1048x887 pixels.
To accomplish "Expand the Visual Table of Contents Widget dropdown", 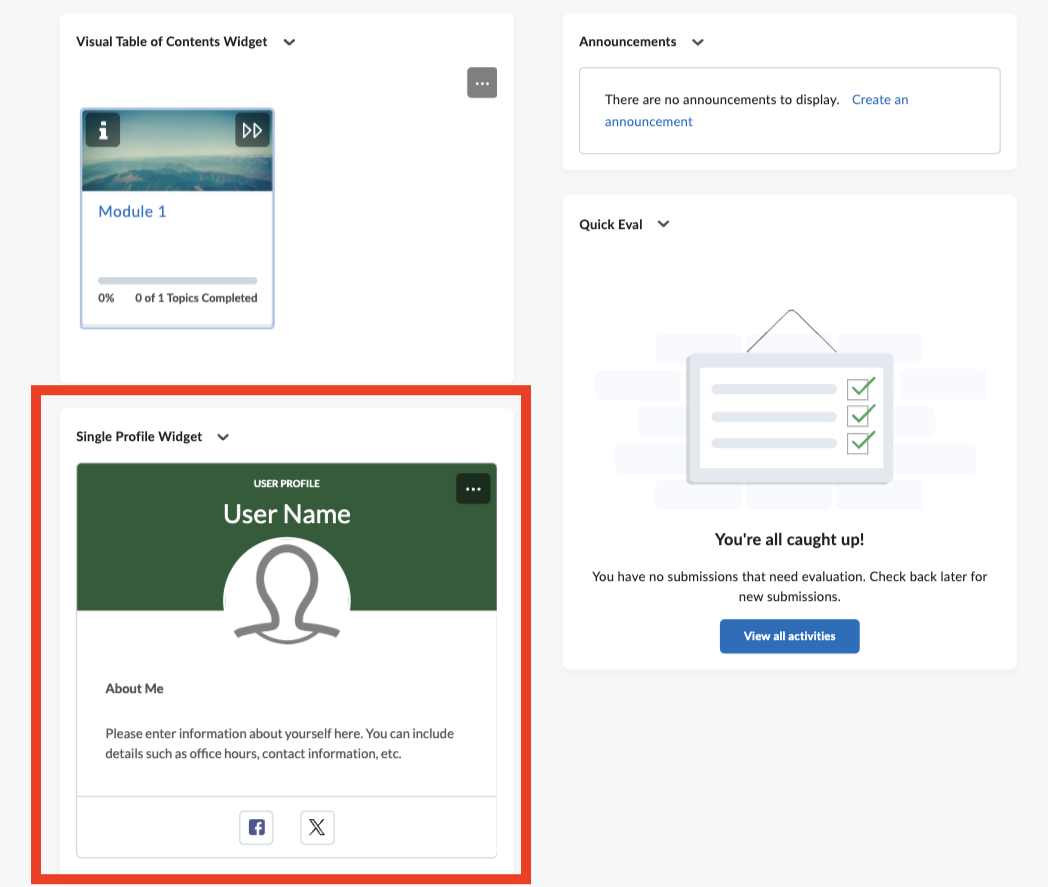I will (289, 42).
